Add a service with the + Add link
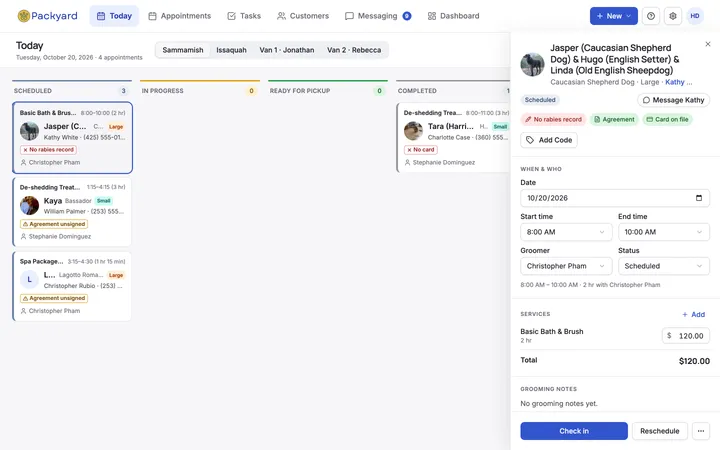720x450 pixels. pyautogui.click(x=693, y=315)
